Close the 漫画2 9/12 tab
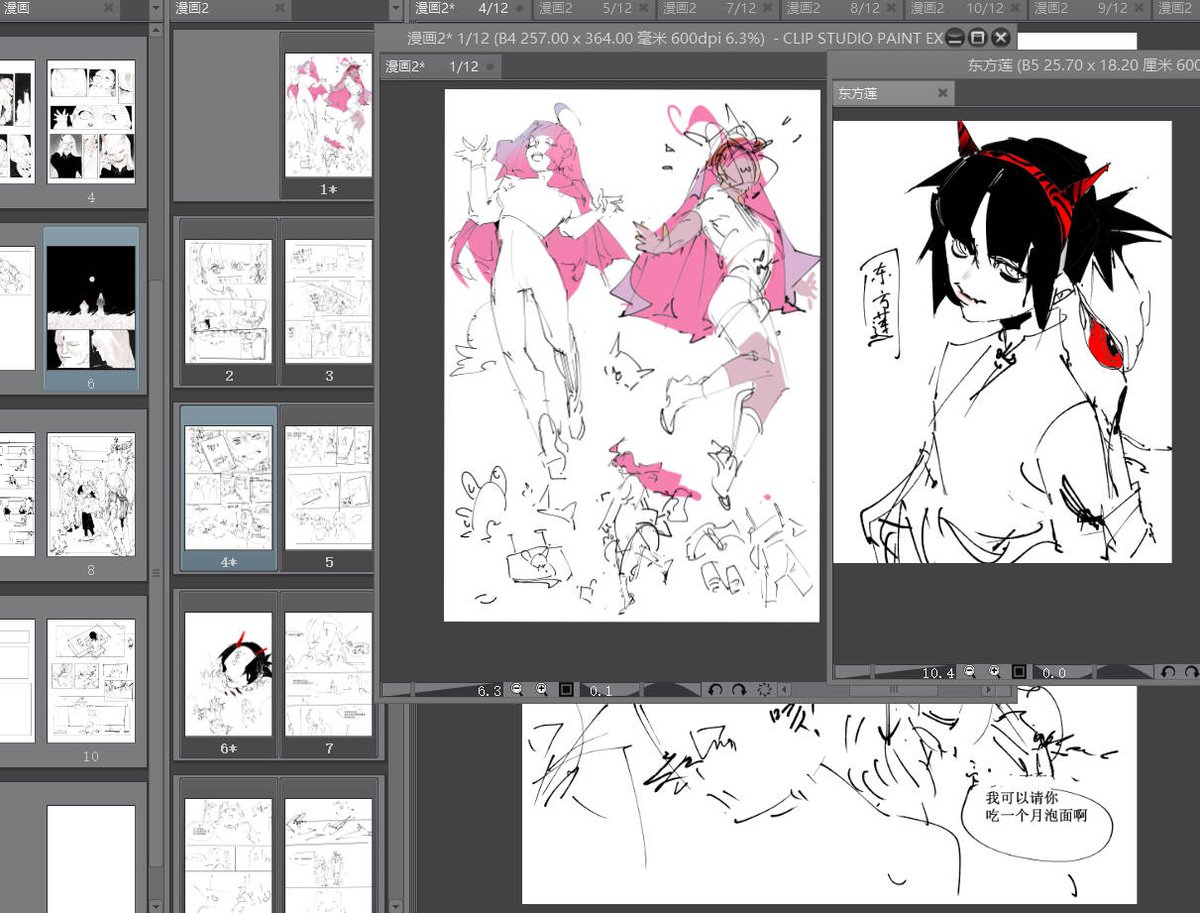1200x913 pixels. [x=1139, y=9]
